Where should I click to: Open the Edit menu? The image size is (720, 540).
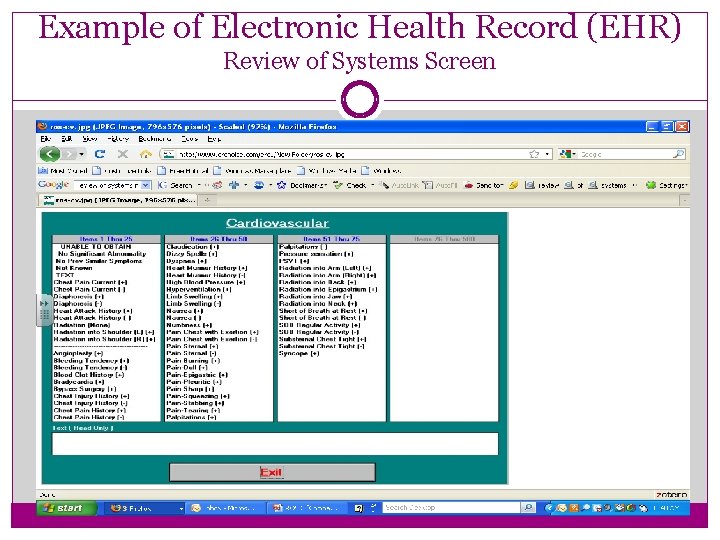[67, 139]
